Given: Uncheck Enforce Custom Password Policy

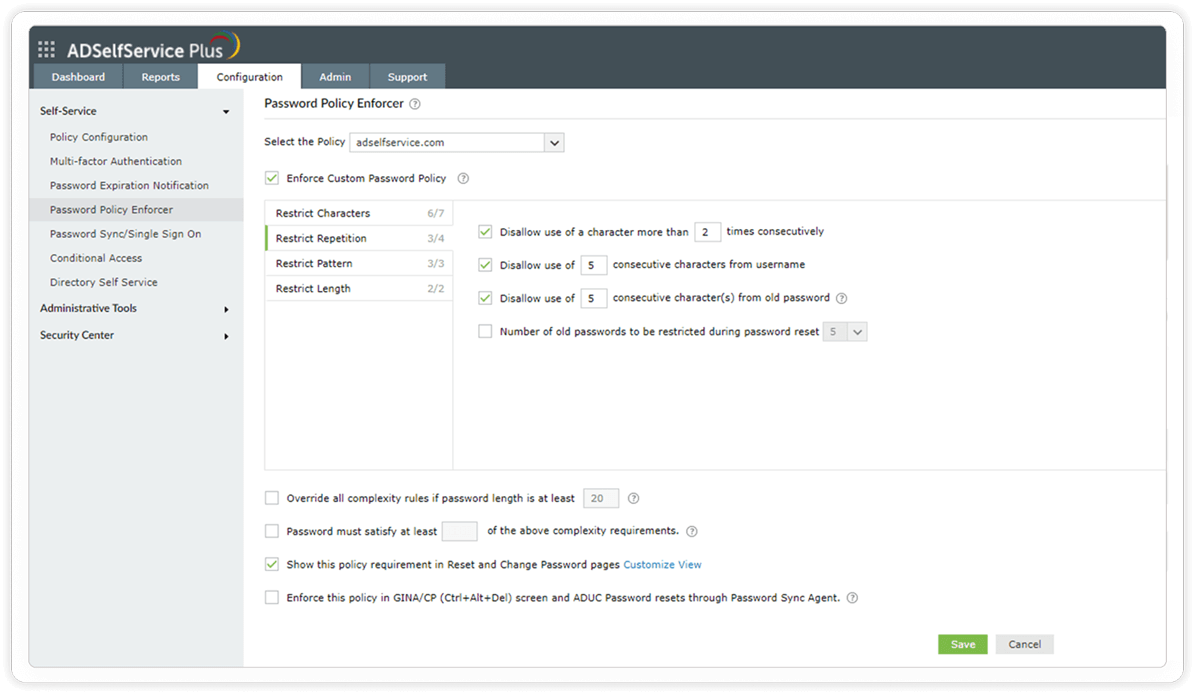Looking at the screenshot, I should (x=272, y=178).
